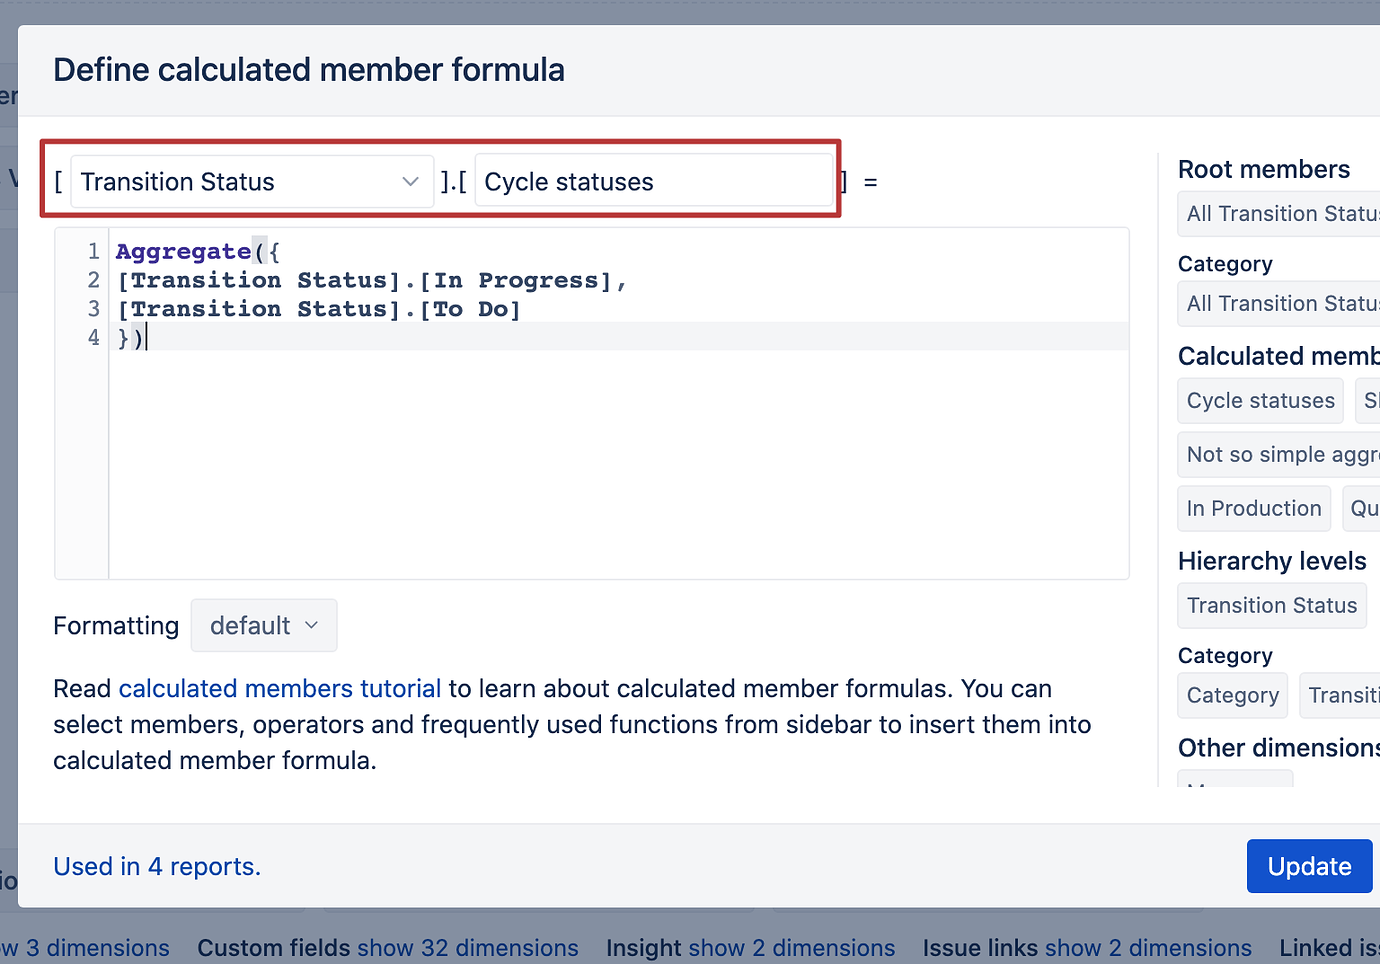This screenshot has width=1380, height=964.
Task: Edit the "Cycle statuses" member name field
Action: click(655, 181)
